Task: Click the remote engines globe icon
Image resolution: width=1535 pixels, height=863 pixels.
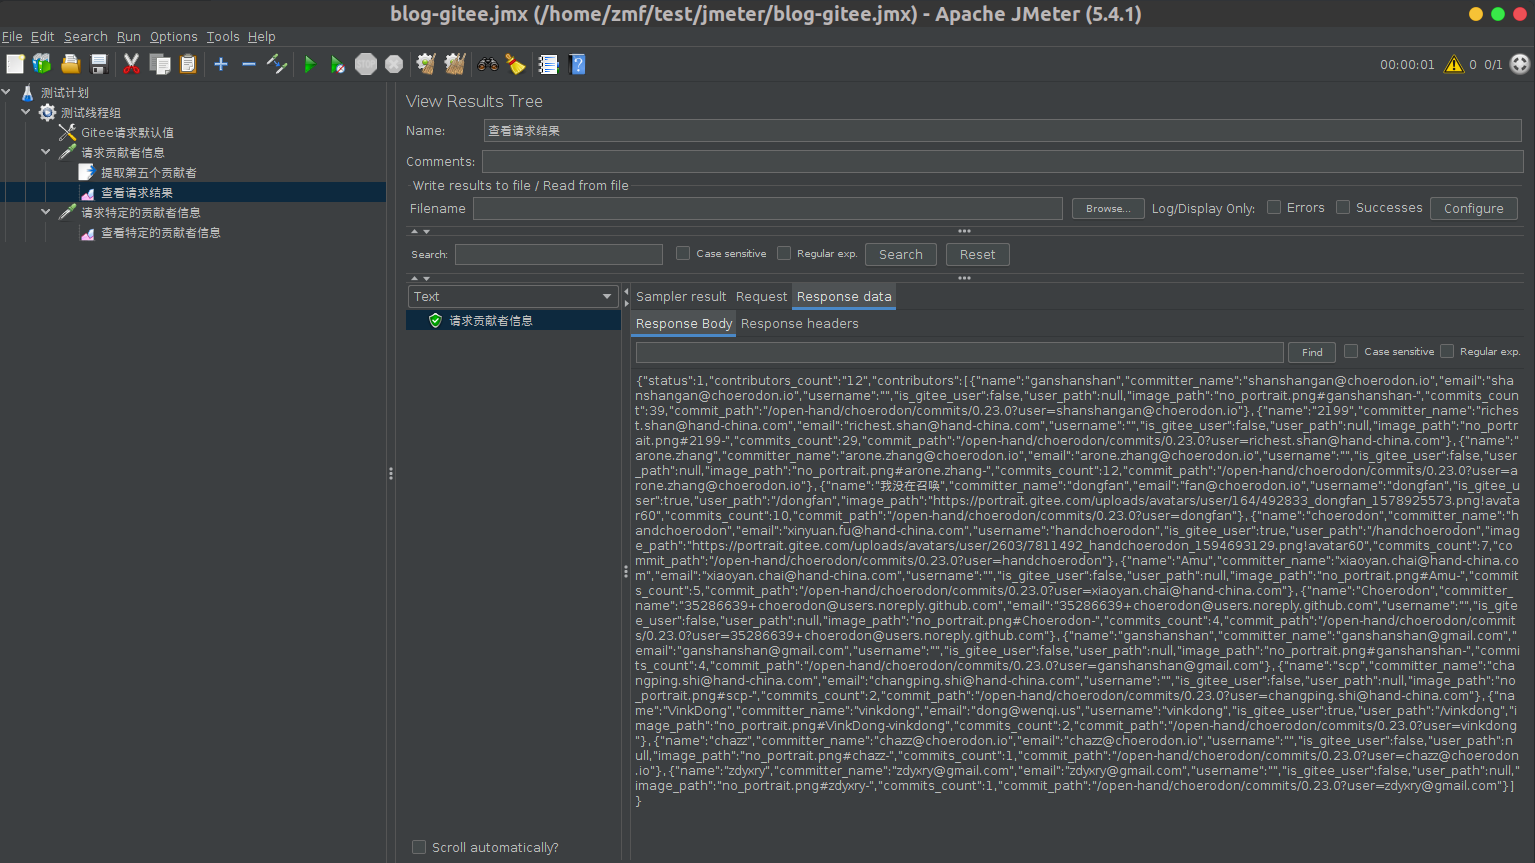Action: (x=1520, y=64)
